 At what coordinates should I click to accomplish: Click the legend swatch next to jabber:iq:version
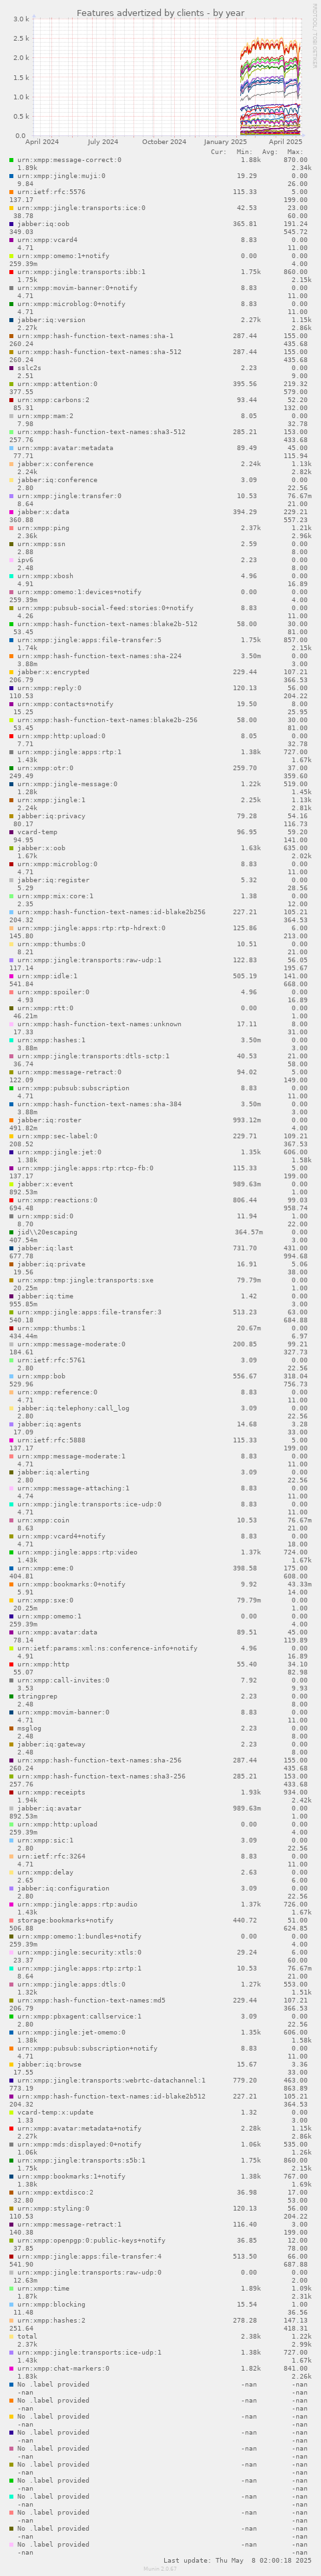pyautogui.click(x=12, y=320)
